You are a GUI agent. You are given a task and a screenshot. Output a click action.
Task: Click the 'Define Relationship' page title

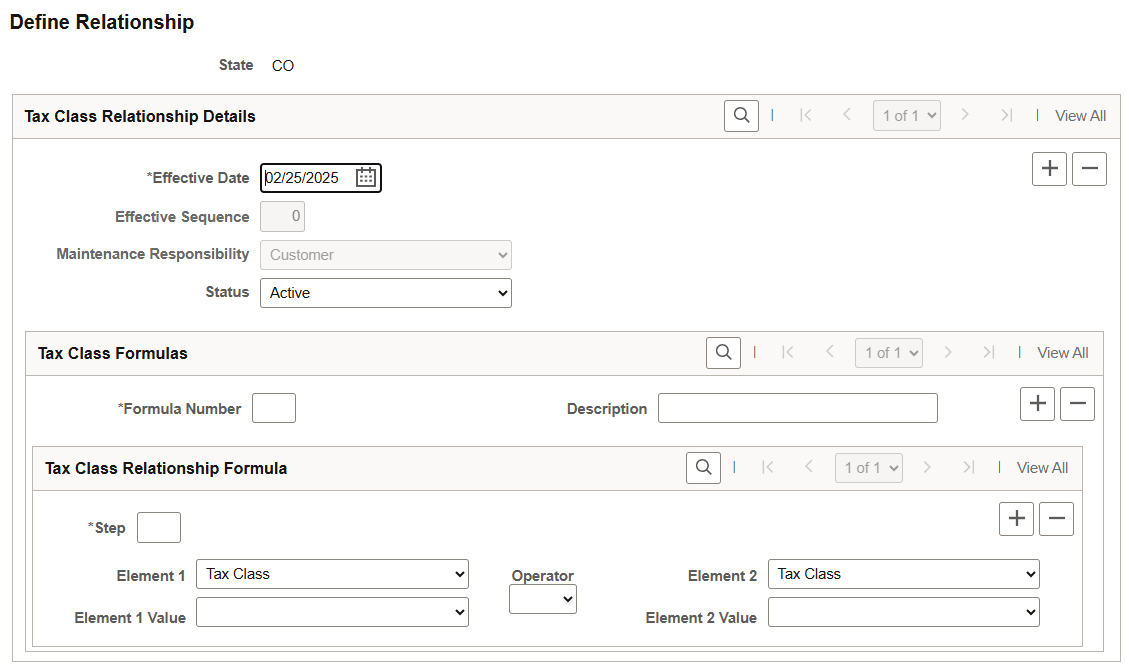102,22
